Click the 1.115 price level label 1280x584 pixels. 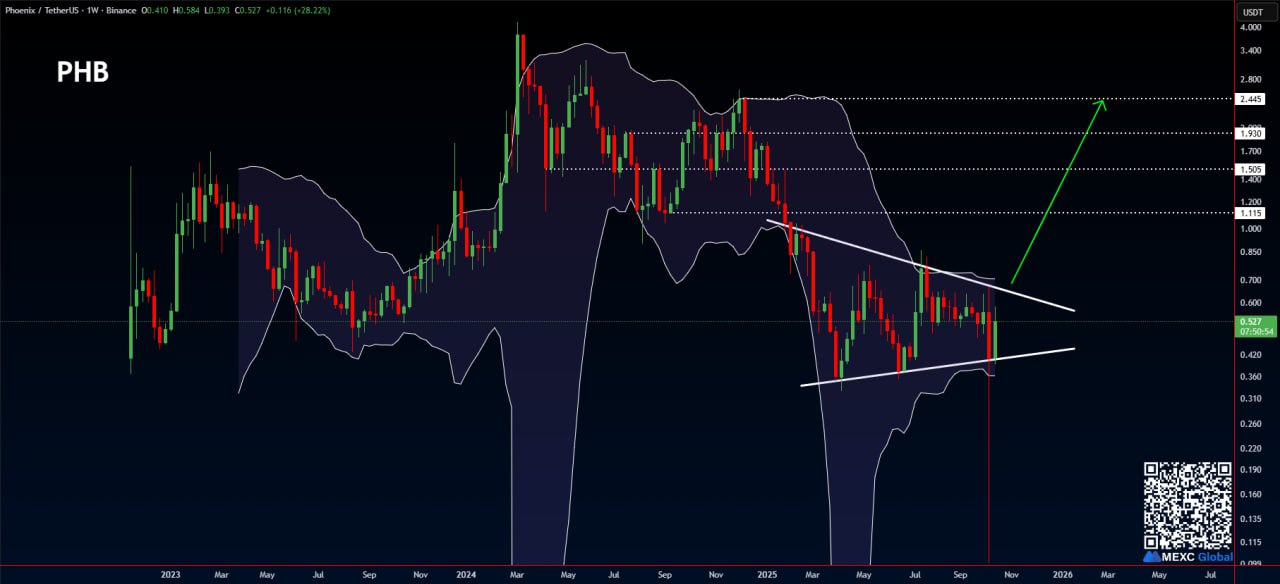1252,213
